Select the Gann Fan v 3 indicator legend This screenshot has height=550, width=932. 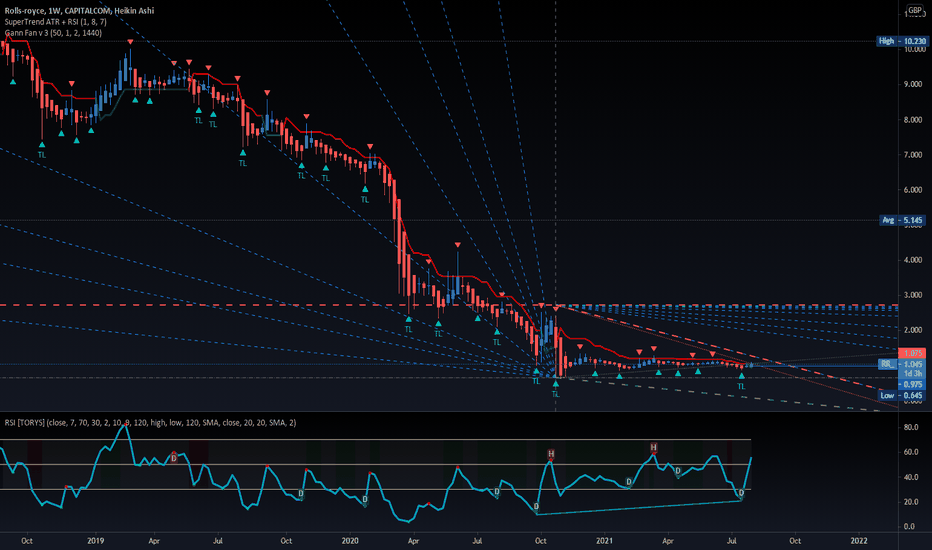(x=53, y=33)
